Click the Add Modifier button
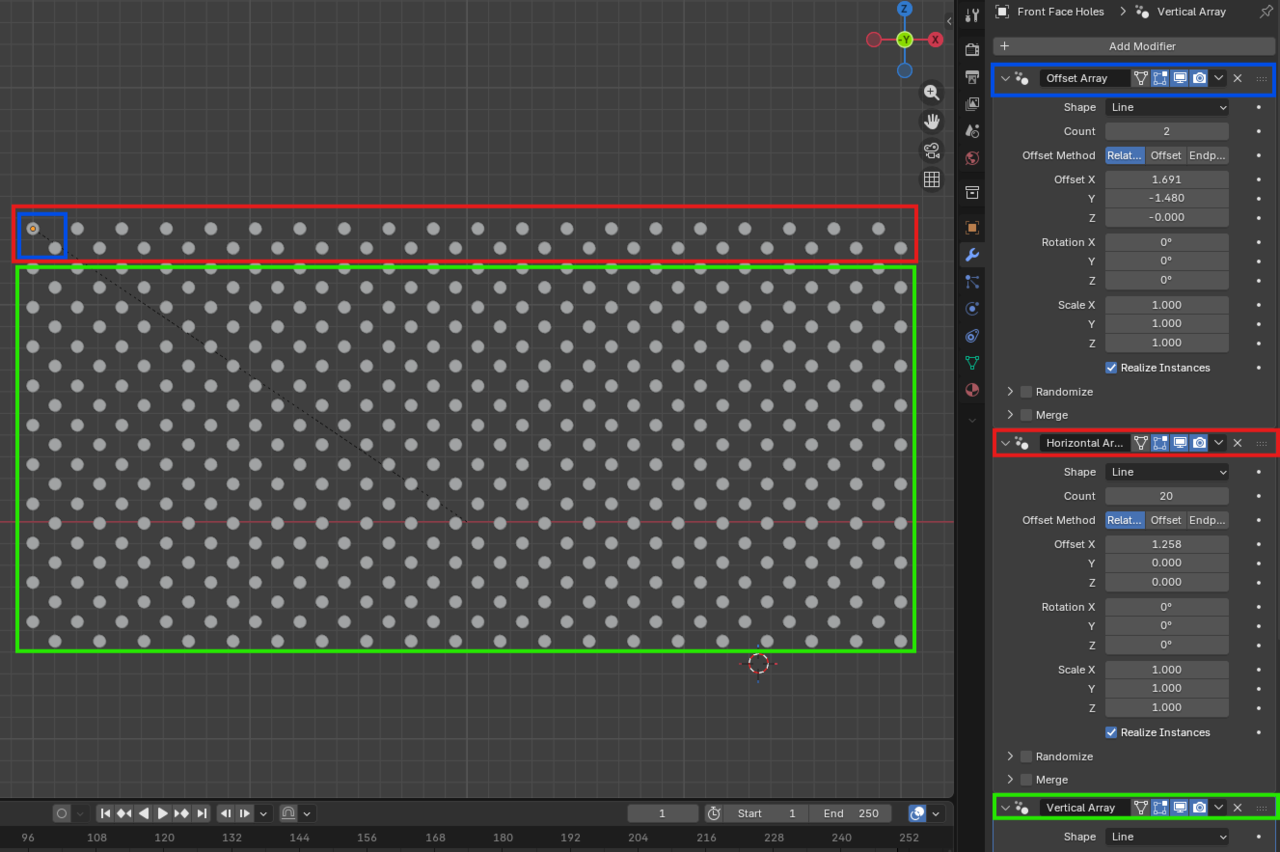The width and height of the screenshot is (1280, 852). tap(1134, 46)
